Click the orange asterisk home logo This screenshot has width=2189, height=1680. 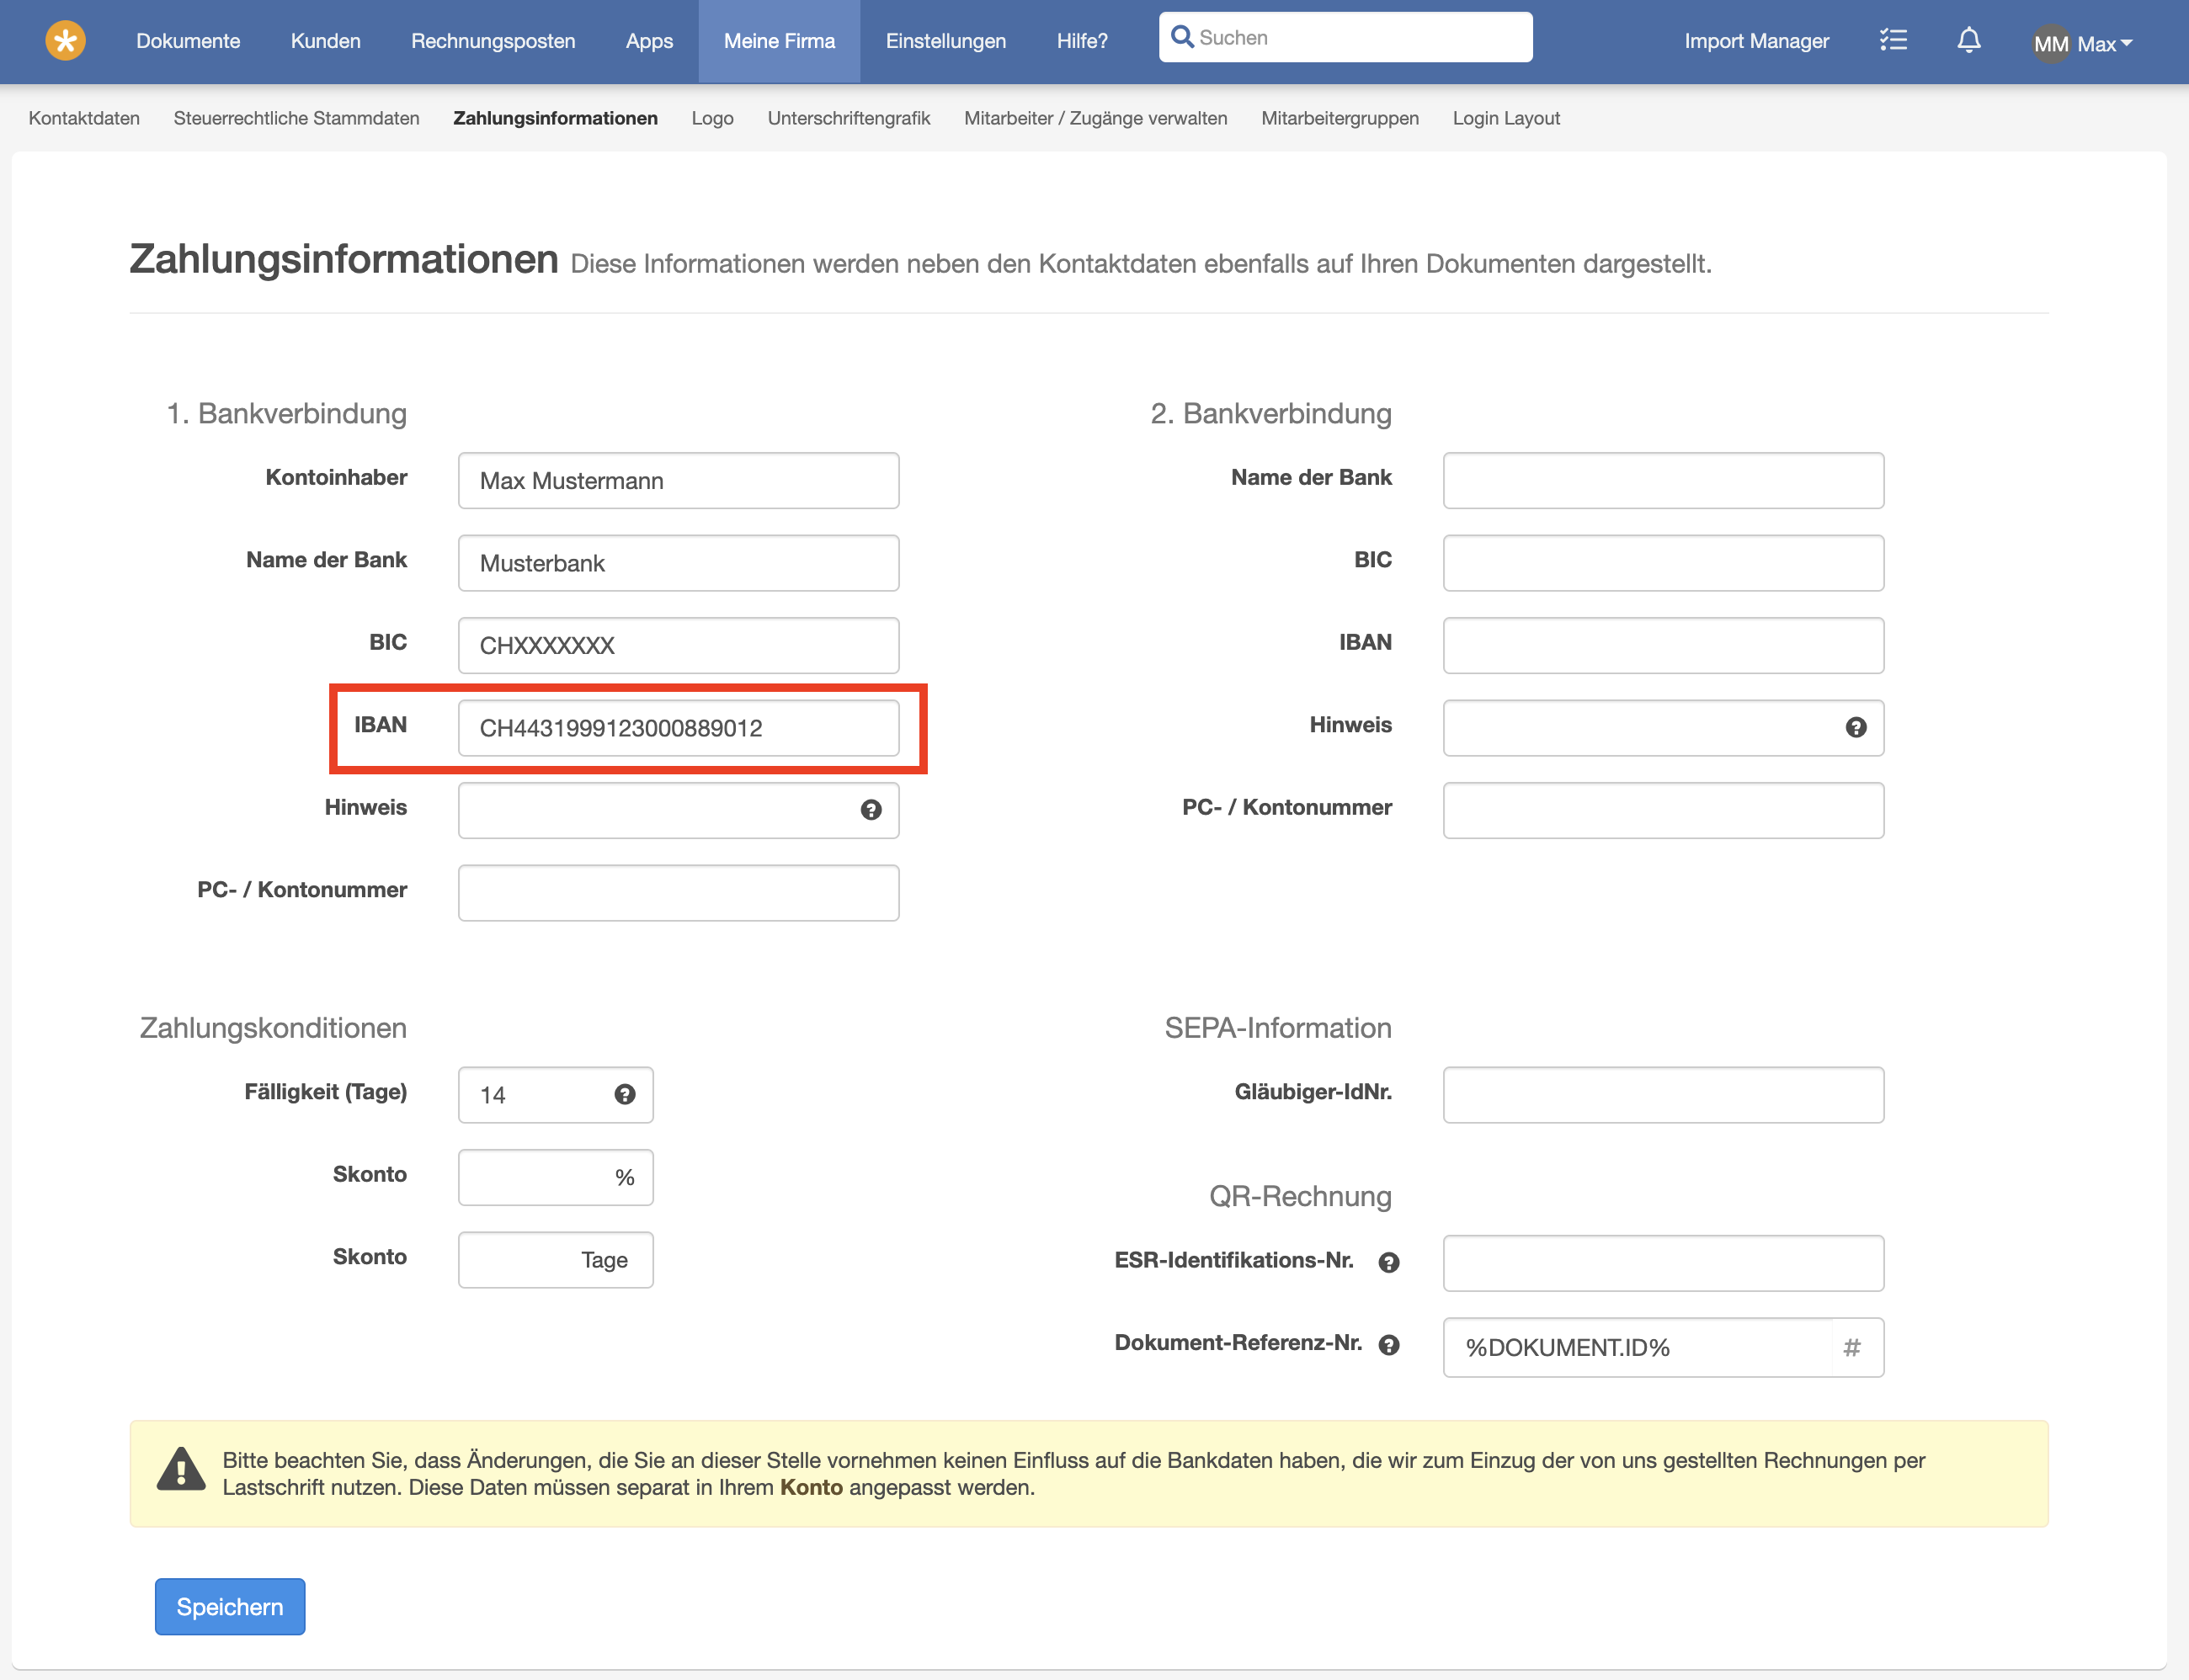65,41
